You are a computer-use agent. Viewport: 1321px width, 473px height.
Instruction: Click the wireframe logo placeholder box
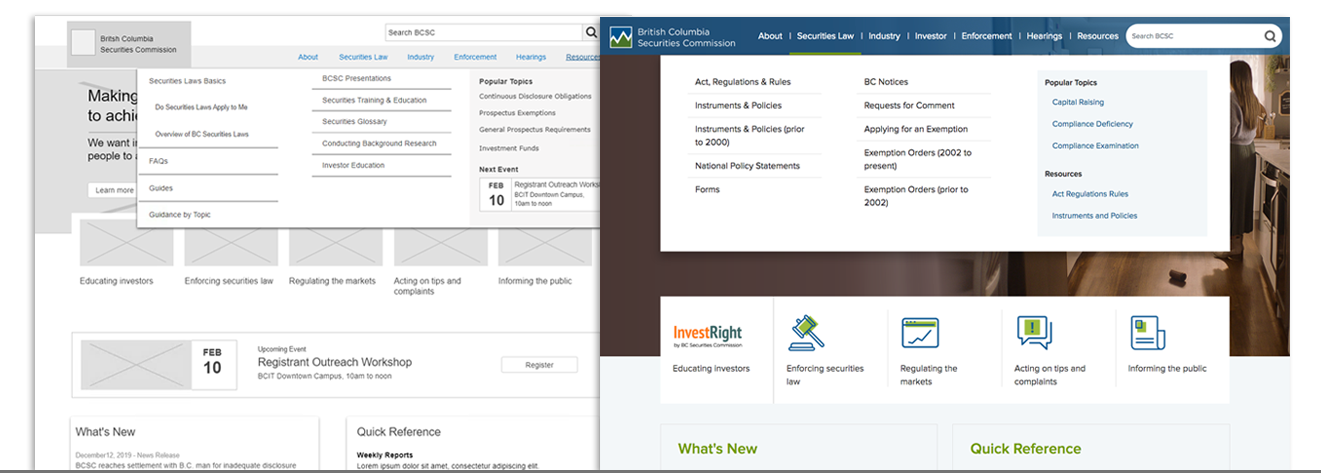(82, 44)
